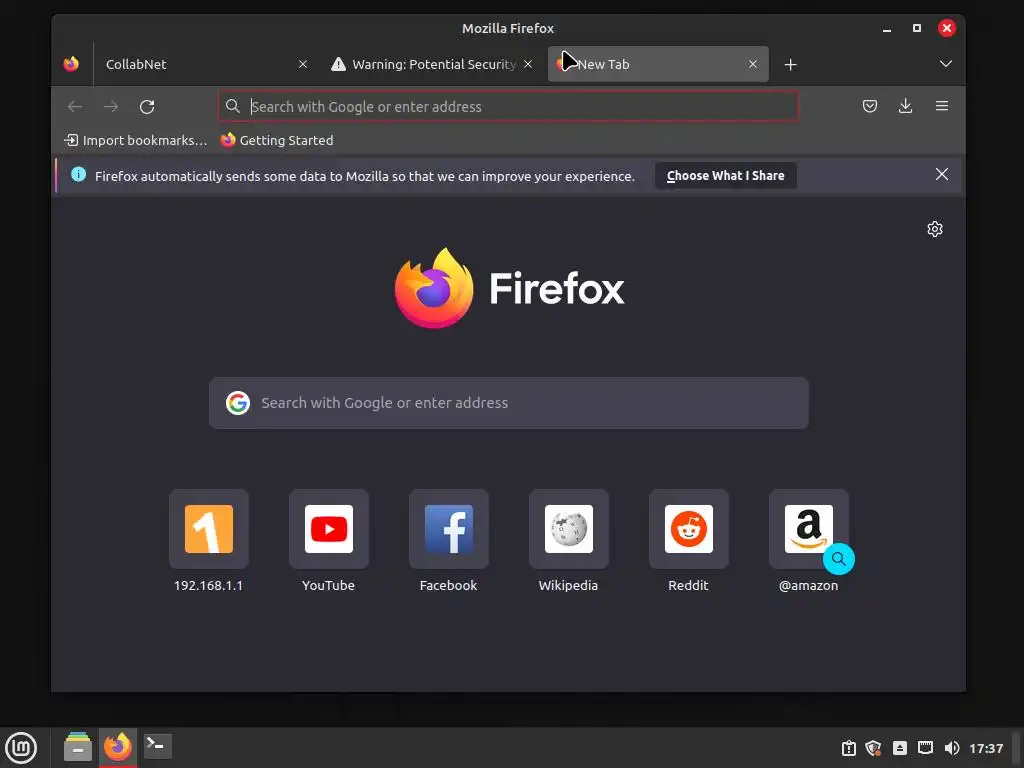Maximize the Mozilla Firefox window
Viewport: 1024px width, 768px height.
coord(917,28)
